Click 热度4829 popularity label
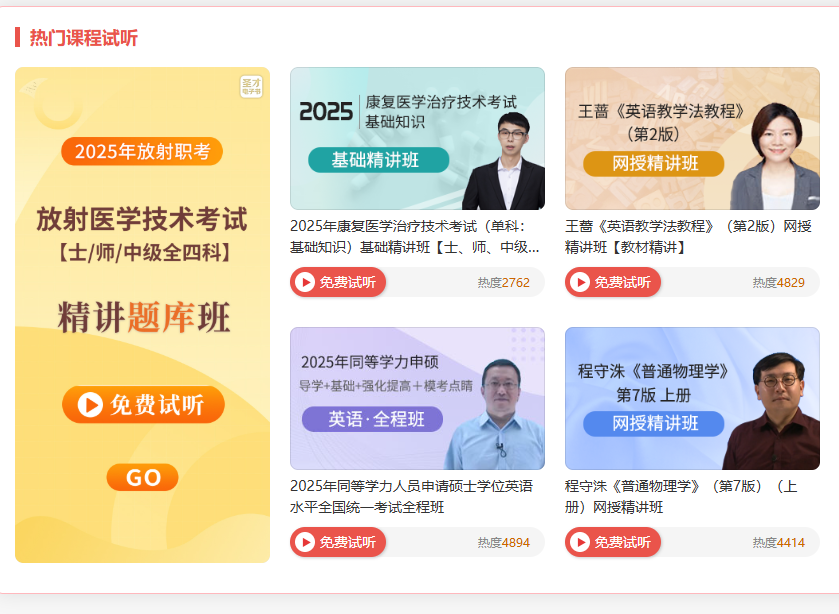 tap(778, 283)
